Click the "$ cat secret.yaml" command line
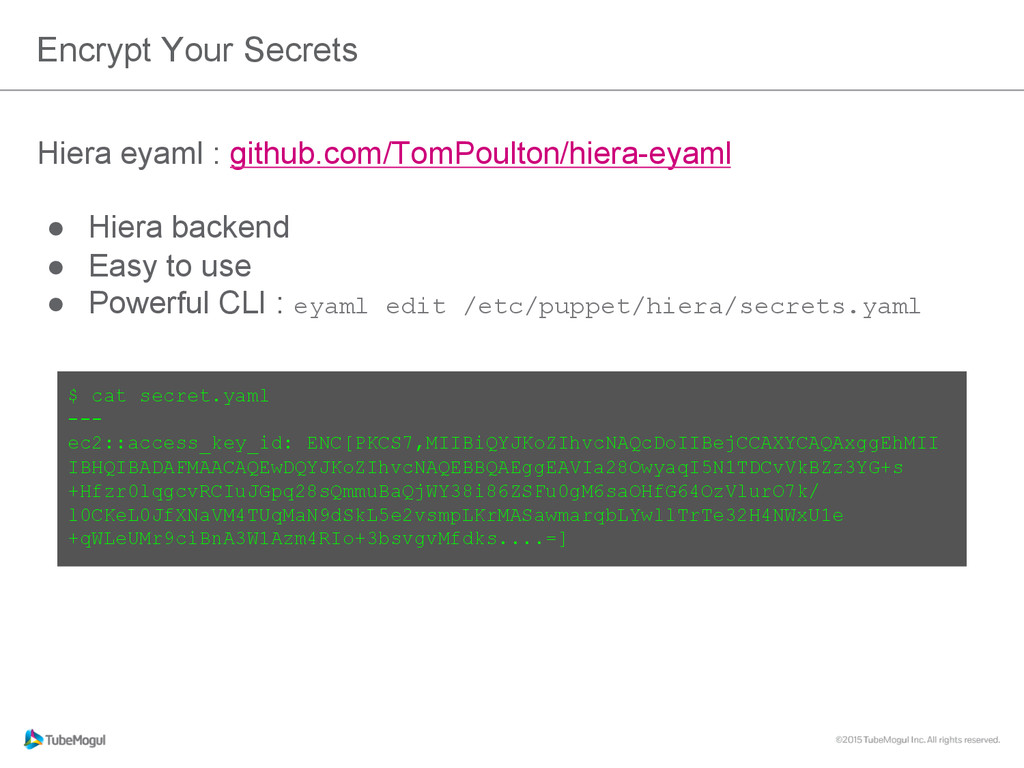1024x768 pixels. tap(168, 396)
